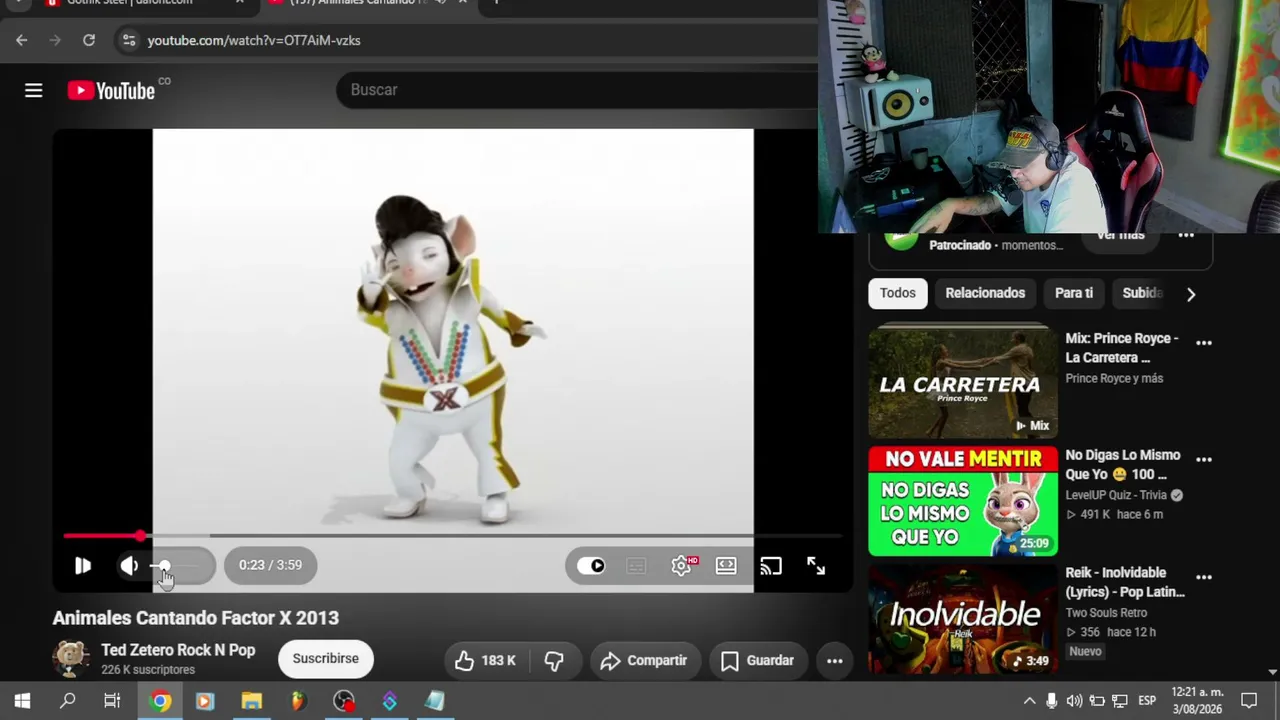
Task: Select the Todos filter chip
Action: pyautogui.click(x=897, y=293)
